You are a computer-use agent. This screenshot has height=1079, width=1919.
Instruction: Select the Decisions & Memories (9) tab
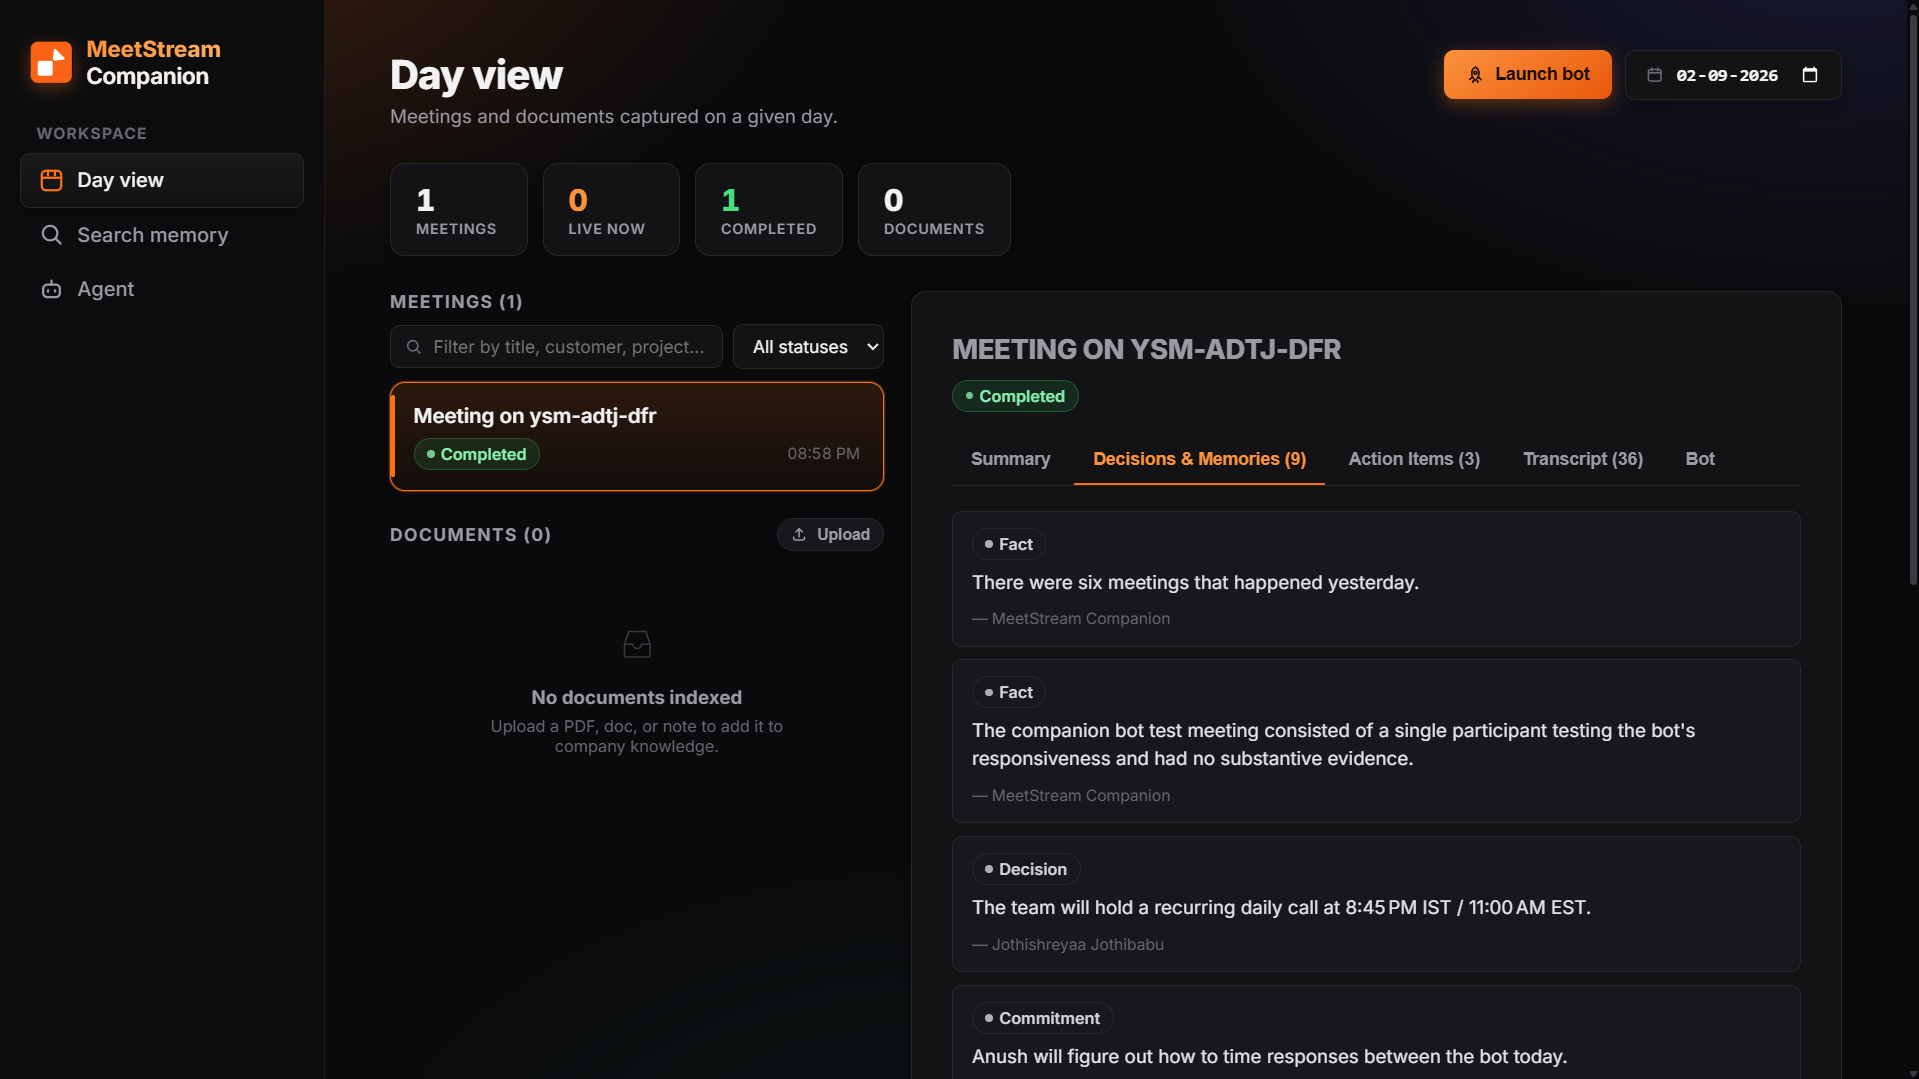(1199, 459)
